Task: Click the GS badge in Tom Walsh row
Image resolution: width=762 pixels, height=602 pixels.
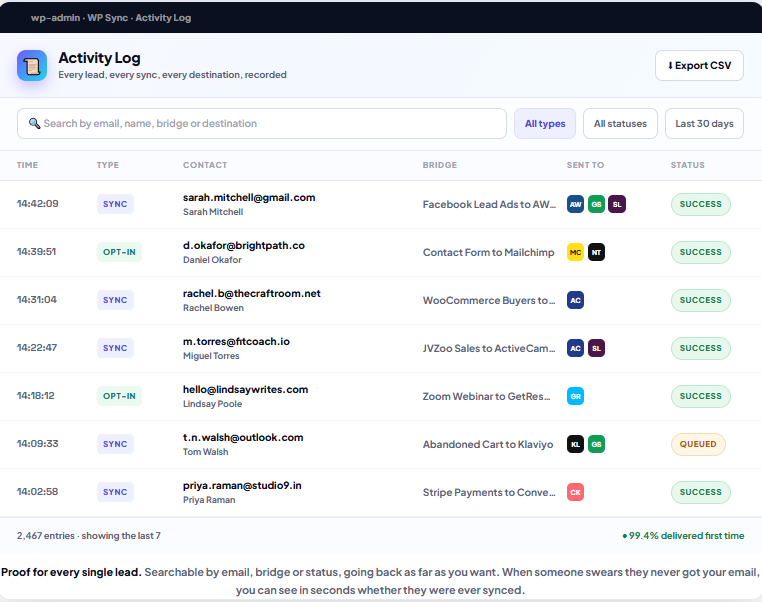Action: (596, 444)
